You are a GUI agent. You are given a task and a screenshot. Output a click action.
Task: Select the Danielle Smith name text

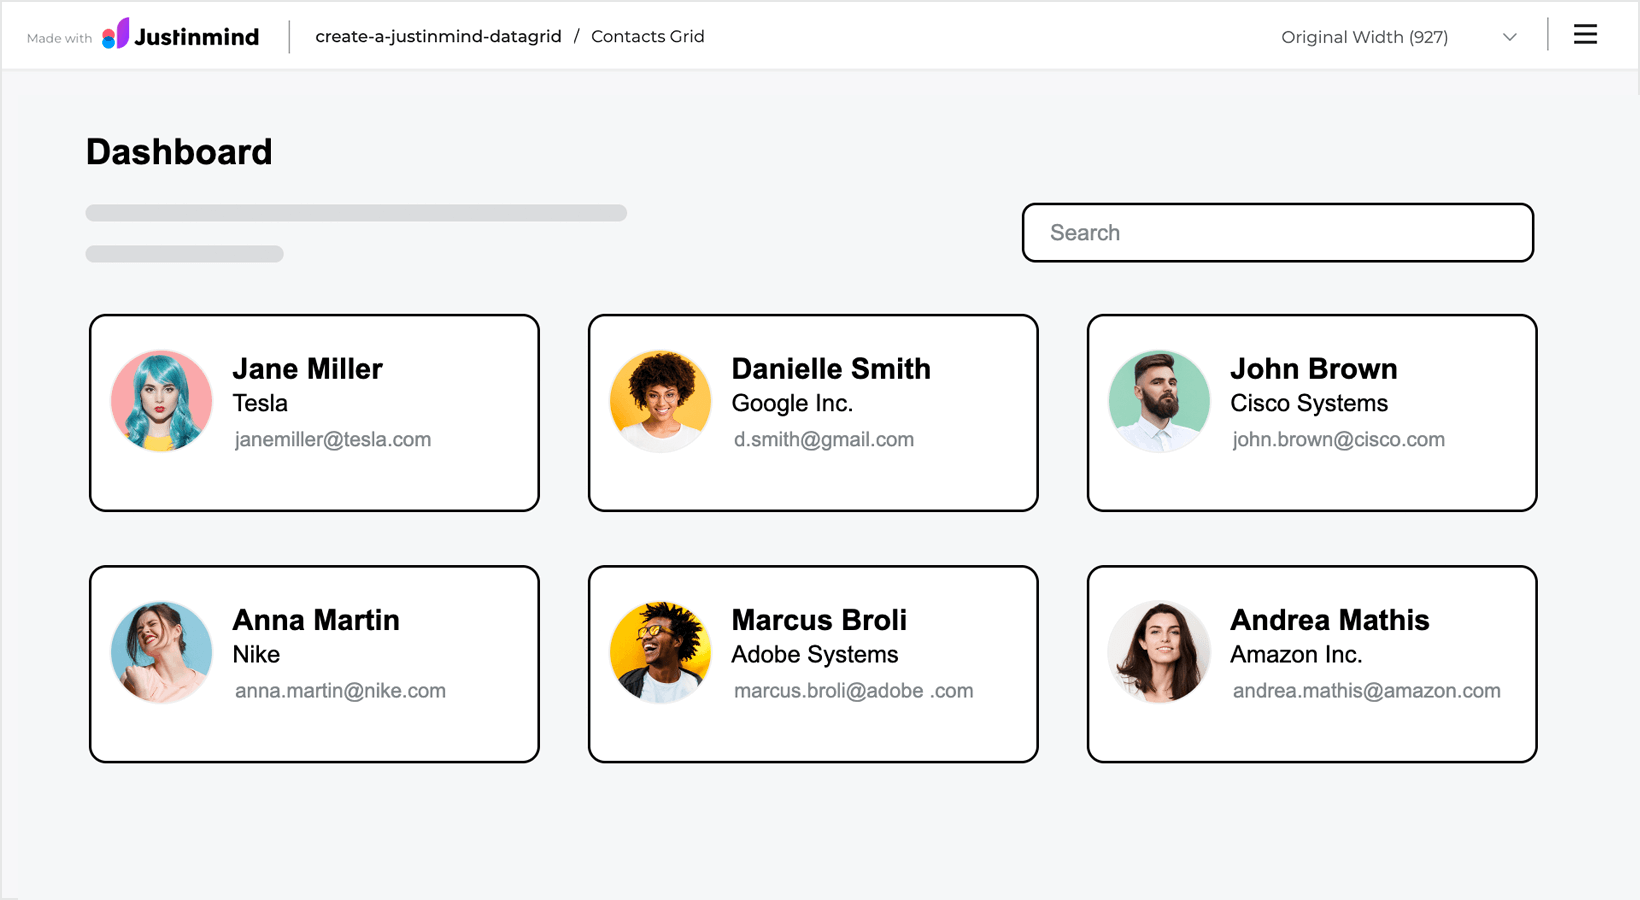click(831, 369)
